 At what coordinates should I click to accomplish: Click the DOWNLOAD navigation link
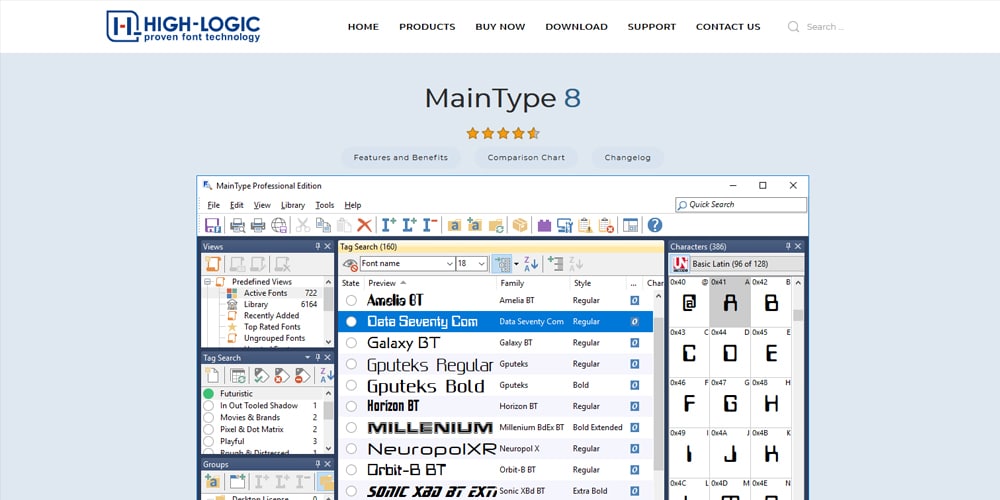[577, 27]
